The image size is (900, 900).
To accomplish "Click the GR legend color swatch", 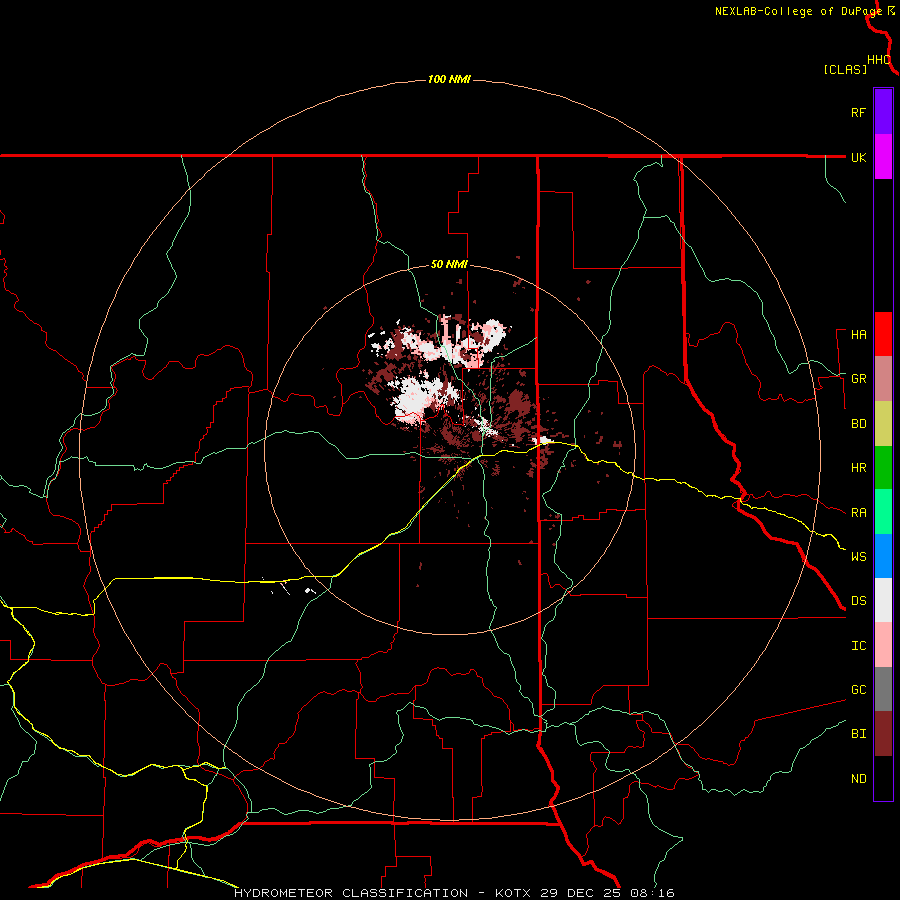I will click(x=883, y=379).
